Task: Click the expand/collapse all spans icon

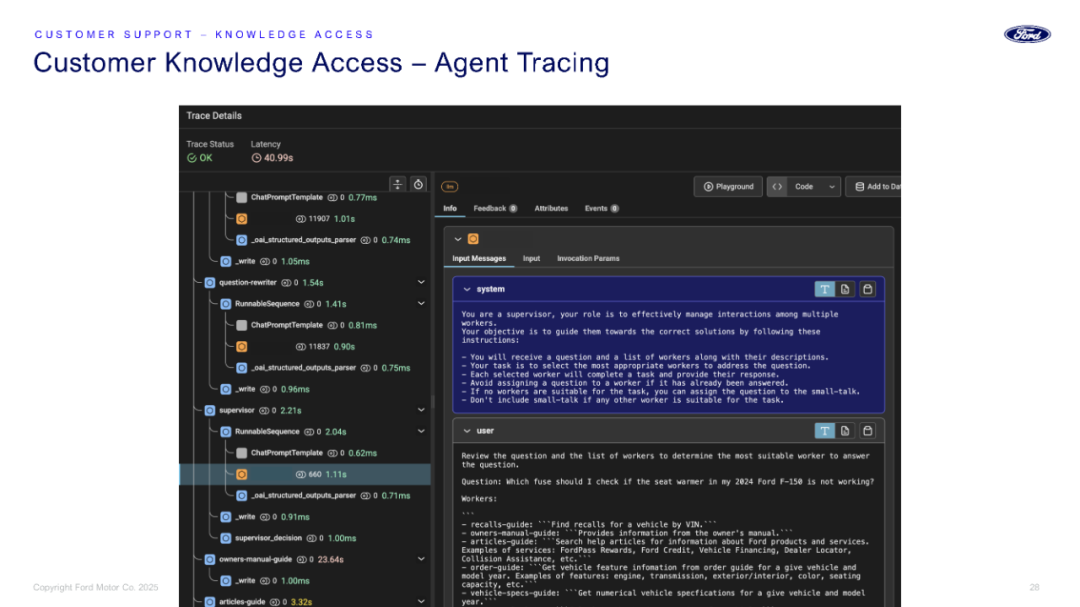Action: point(397,184)
